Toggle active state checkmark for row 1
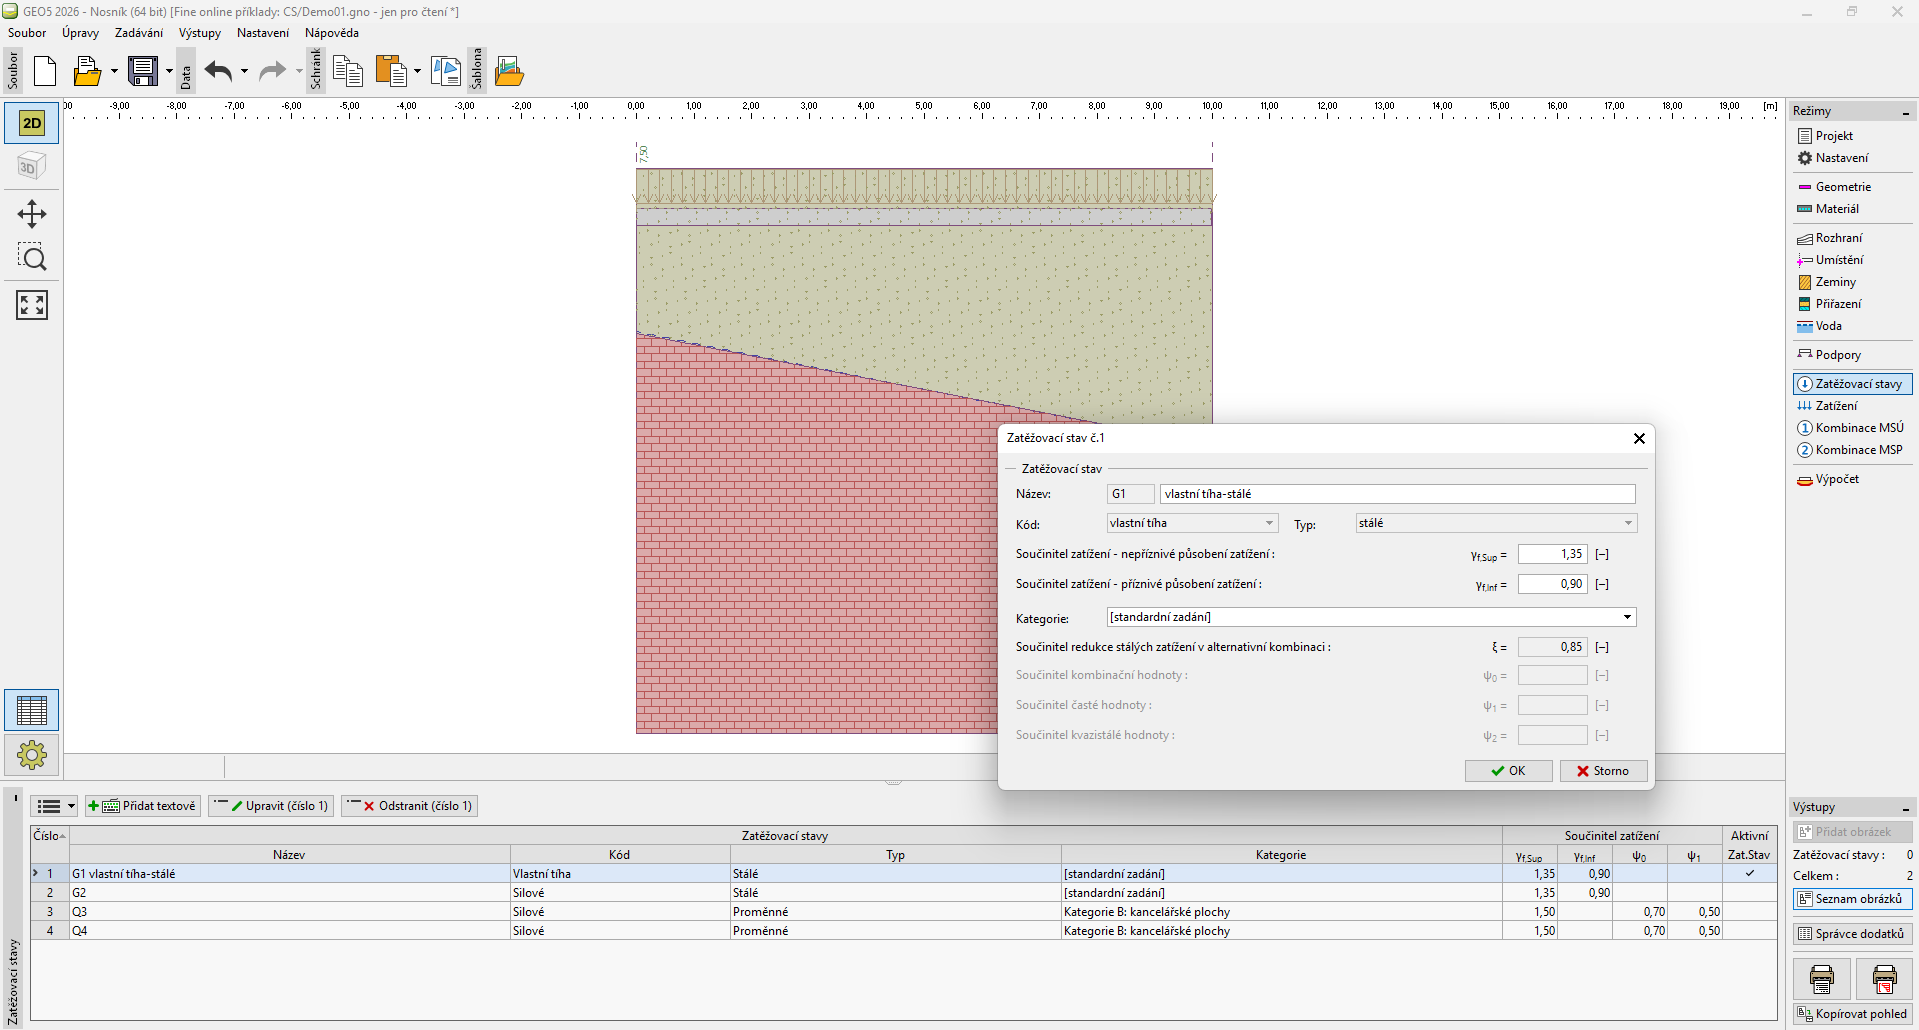 click(1749, 874)
